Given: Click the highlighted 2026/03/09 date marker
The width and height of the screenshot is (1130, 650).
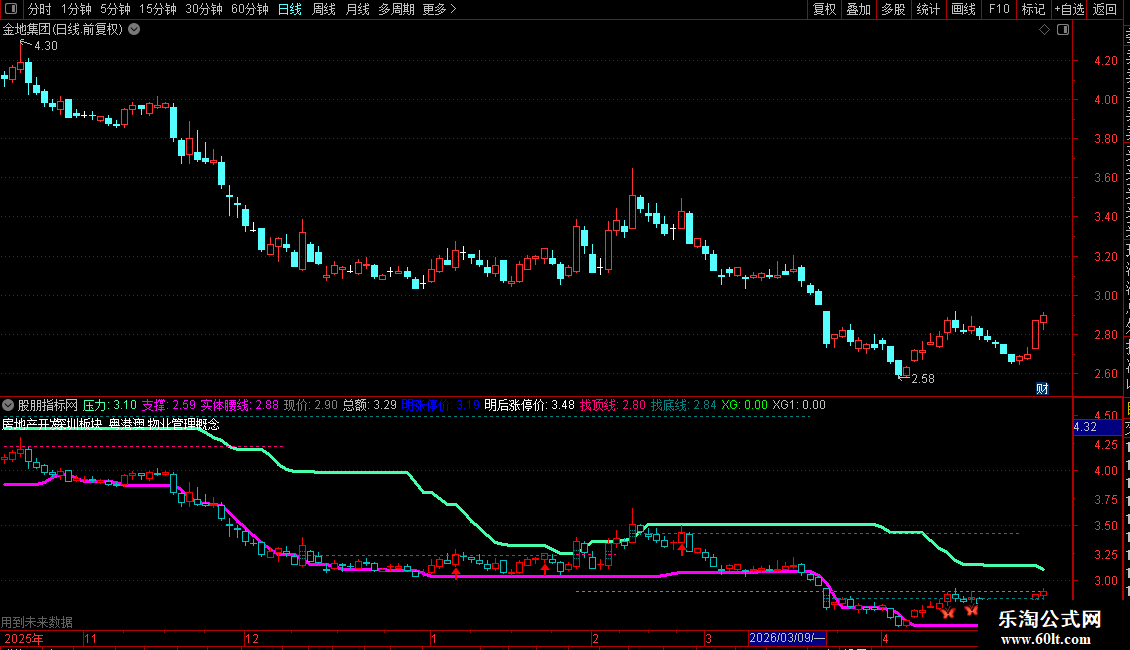Looking at the screenshot, I should (787, 638).
